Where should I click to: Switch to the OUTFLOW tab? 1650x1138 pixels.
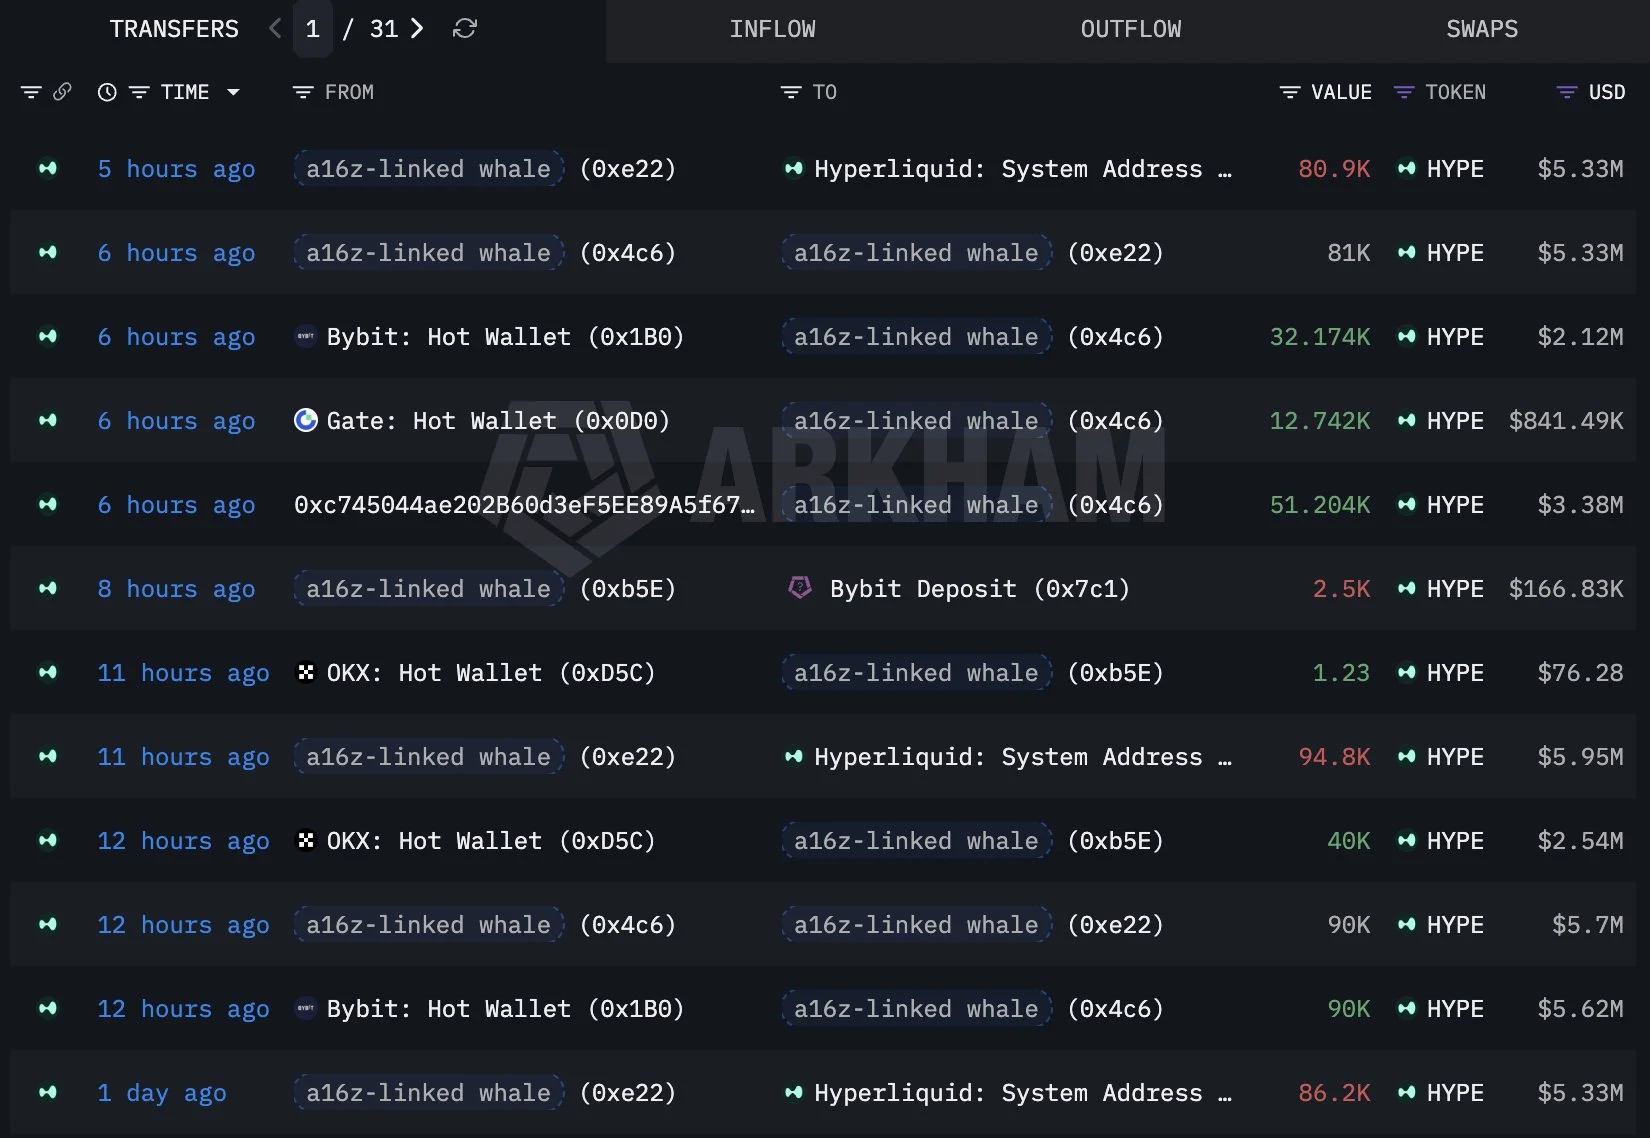point(1131,30)
